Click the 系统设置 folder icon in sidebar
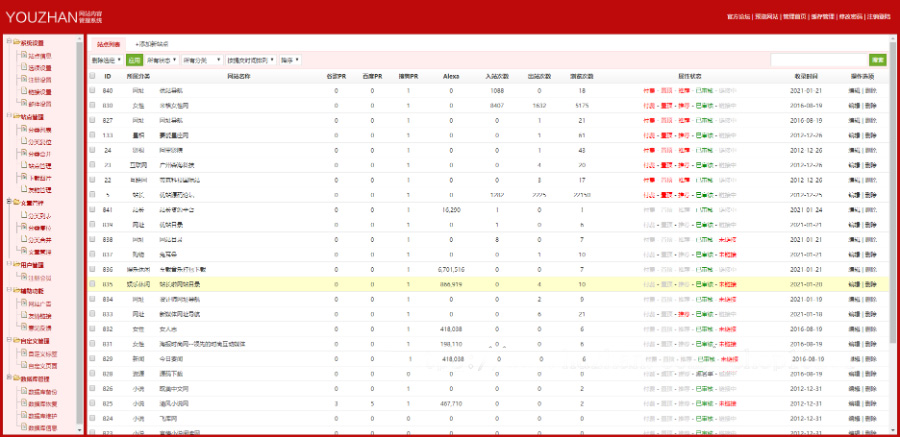 click(x=15, y=43)
